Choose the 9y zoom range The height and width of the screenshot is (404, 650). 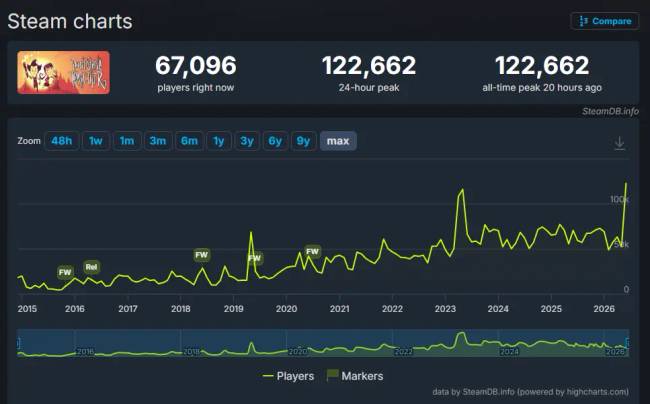tap(303, 141)
